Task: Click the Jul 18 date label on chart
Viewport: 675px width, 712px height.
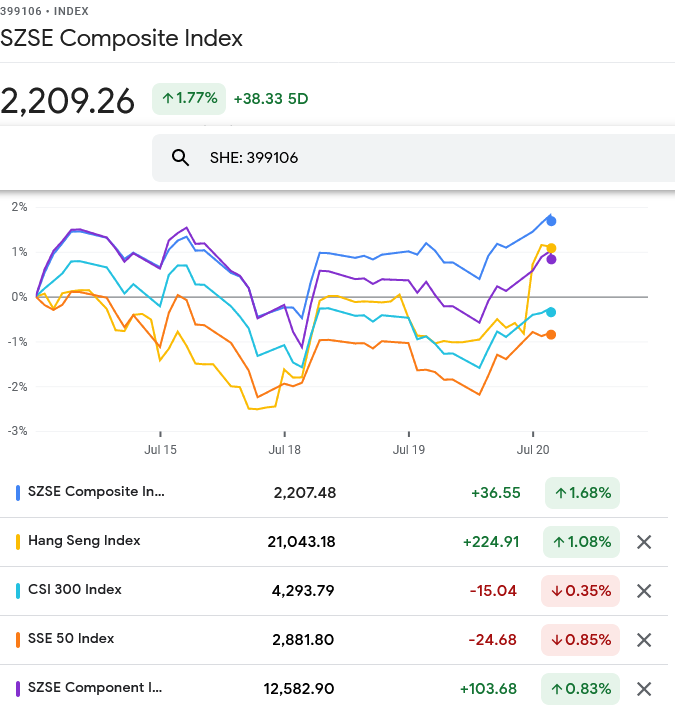Action: 284,451
